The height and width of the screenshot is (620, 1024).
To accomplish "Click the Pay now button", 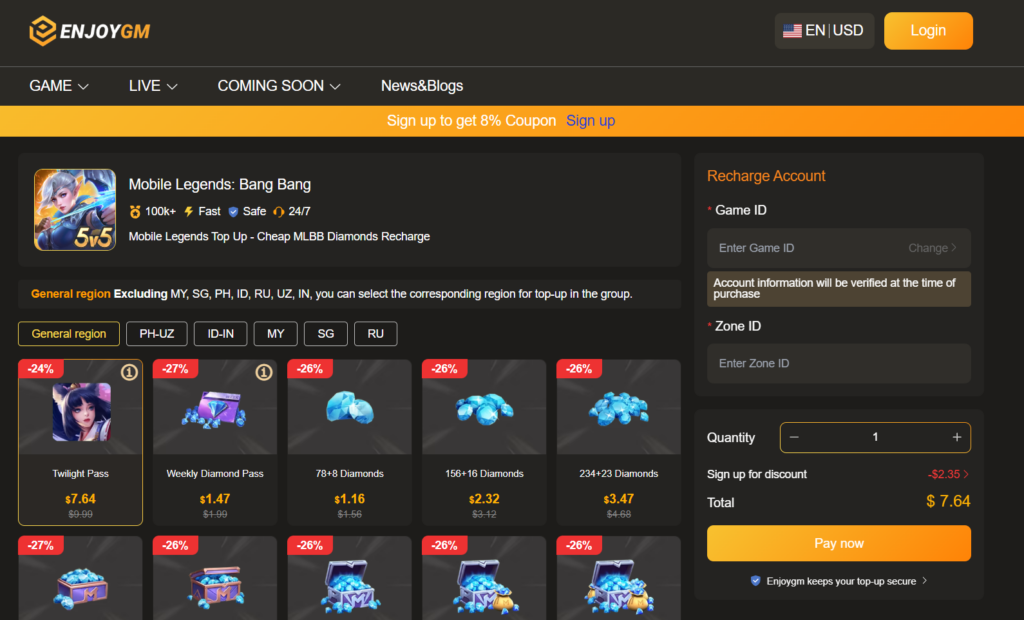I will [839, 544].
